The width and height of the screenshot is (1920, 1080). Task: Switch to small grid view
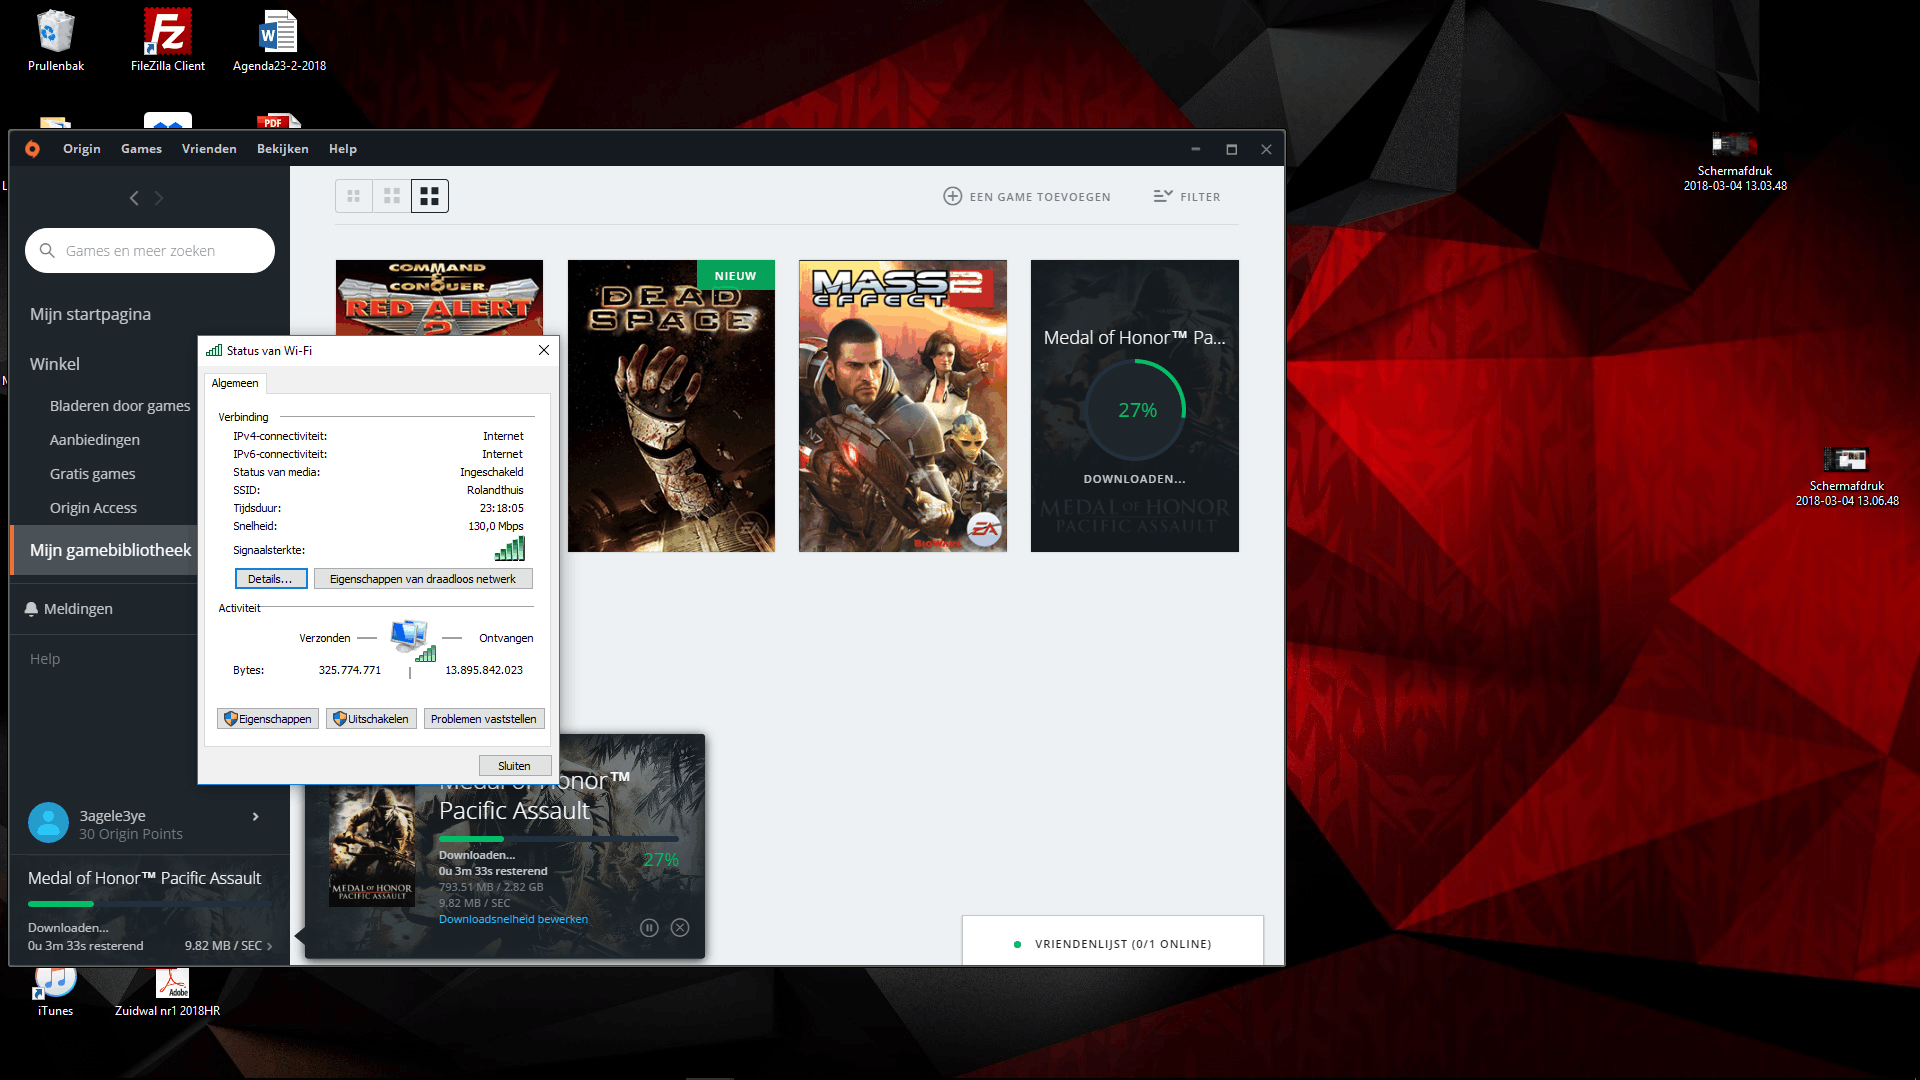point(353,197)
